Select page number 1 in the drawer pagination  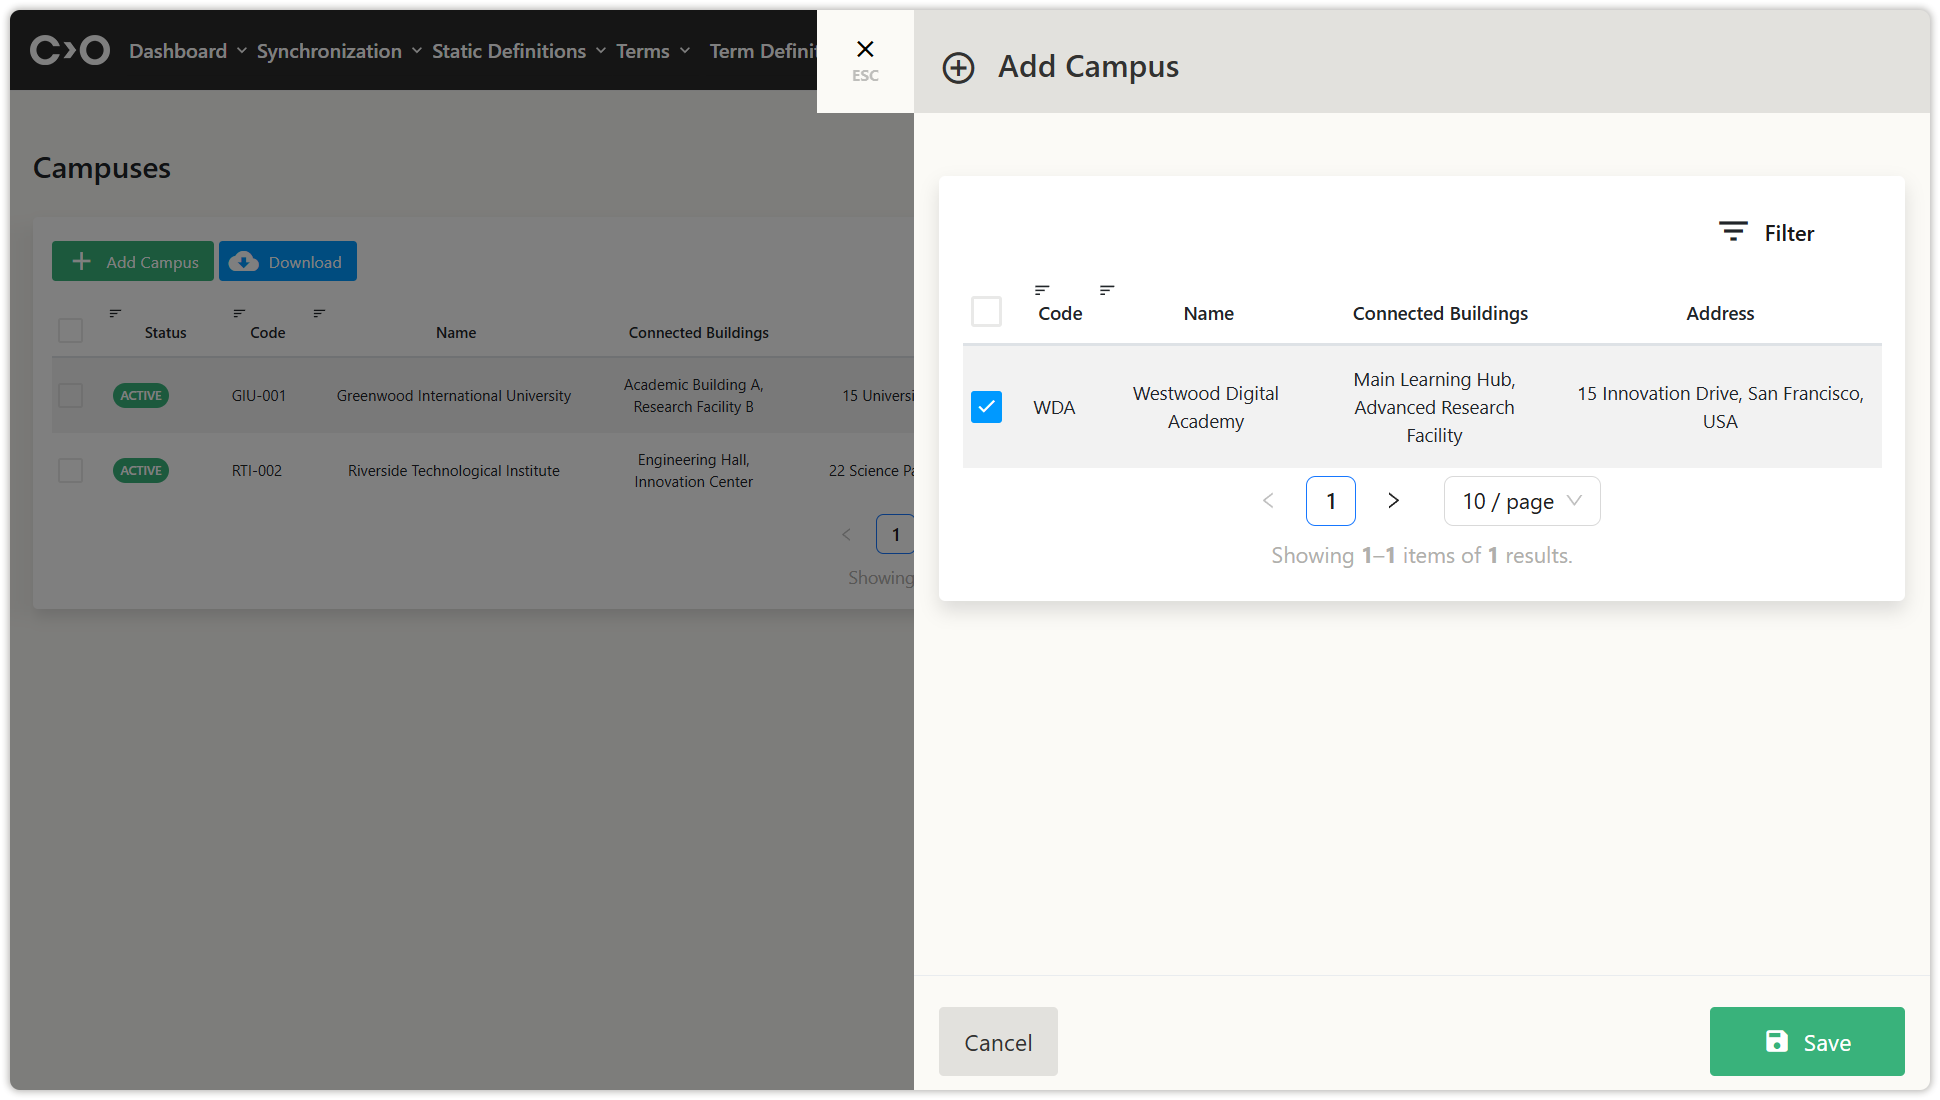pos(1330,501)
